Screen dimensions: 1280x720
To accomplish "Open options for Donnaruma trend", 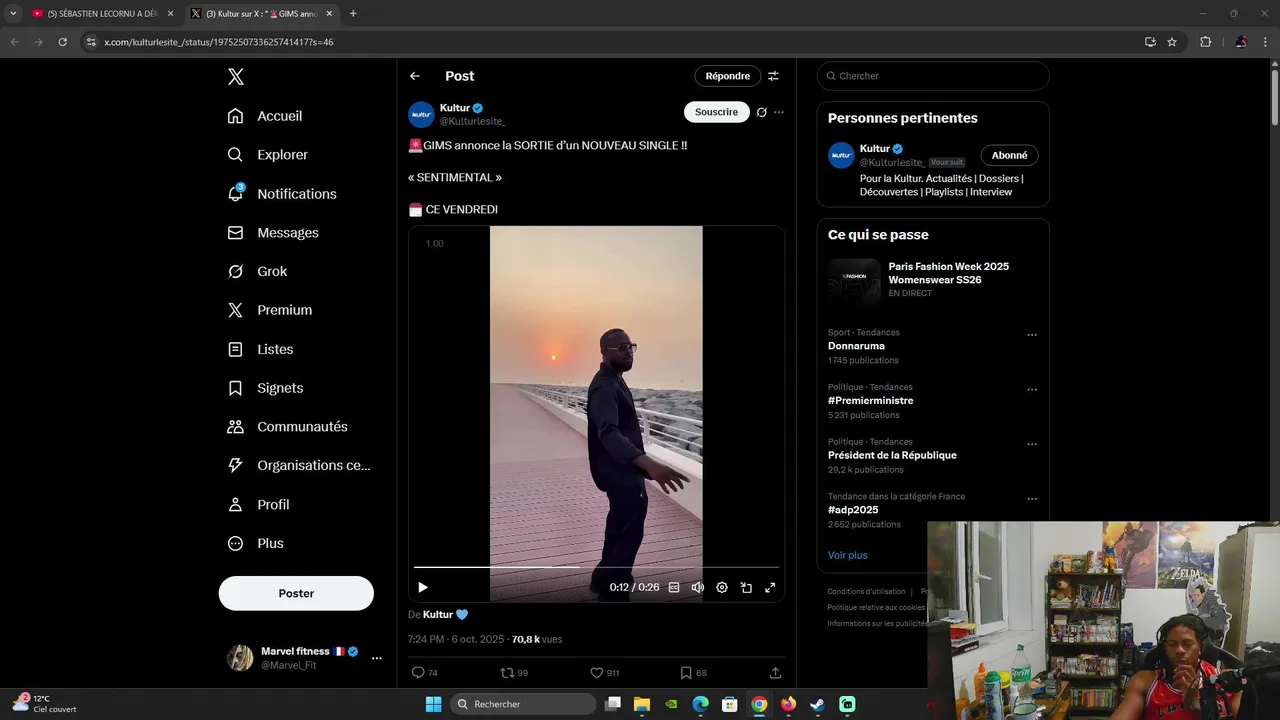I will [1032, 335].
